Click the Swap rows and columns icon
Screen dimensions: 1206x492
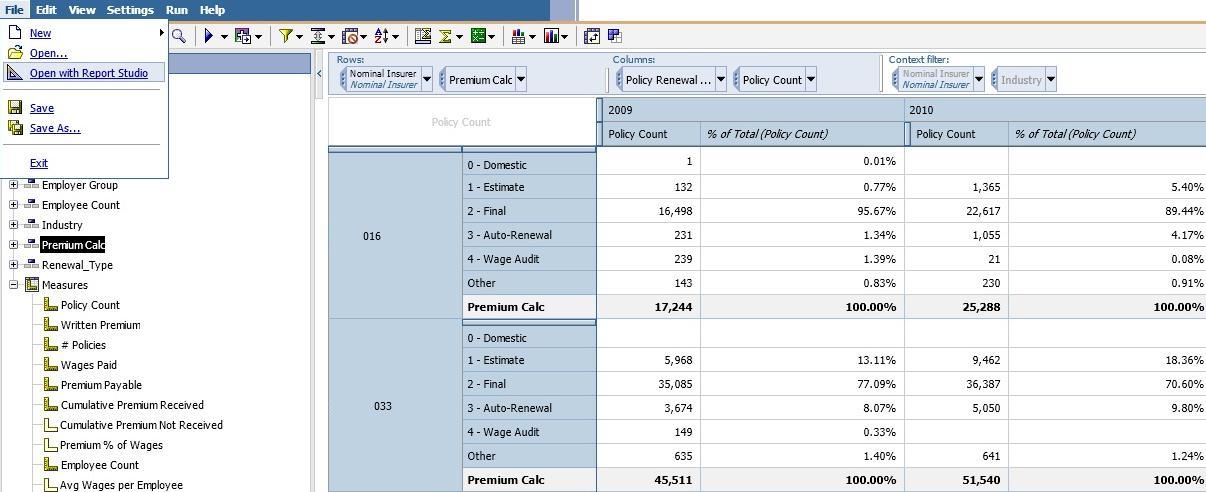point(592,36)
